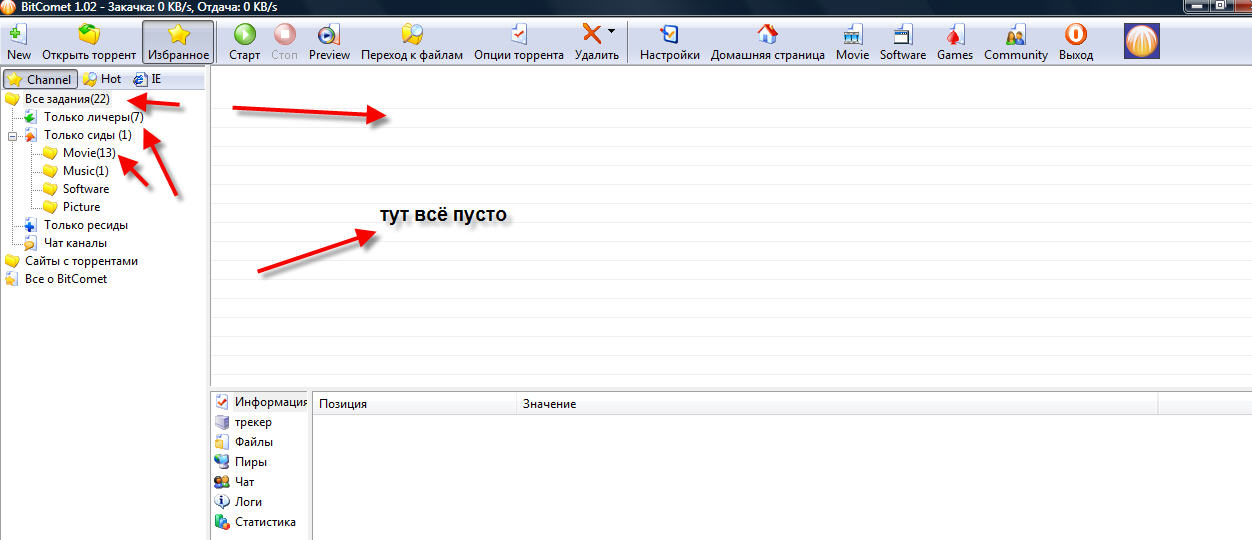This screenshot has height=540, width=1252.
Task: Open Сайты с торрентами
Action: pos(82,261)
